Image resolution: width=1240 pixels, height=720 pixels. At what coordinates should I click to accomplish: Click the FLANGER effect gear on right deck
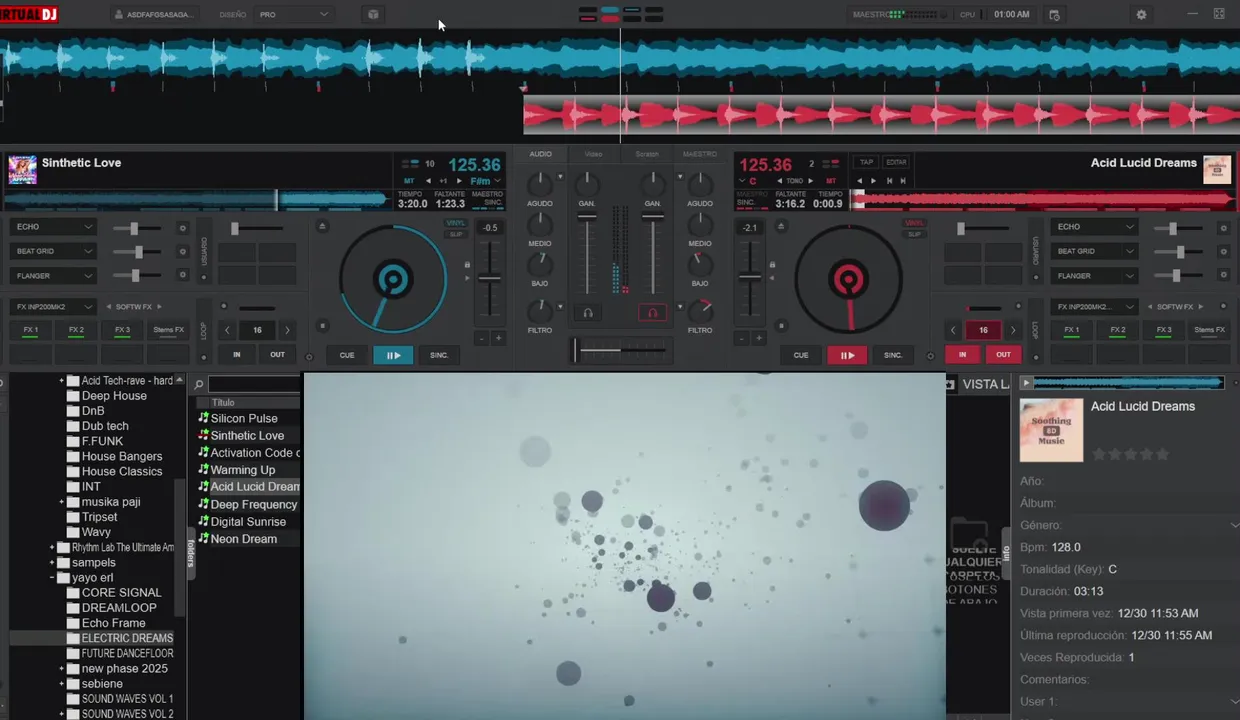point(1223,275)
